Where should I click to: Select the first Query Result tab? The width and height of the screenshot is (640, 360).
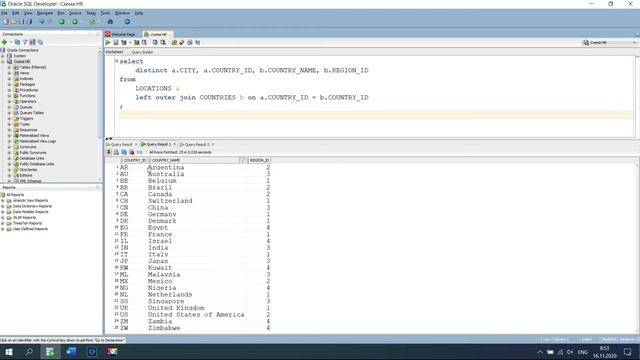(x=121, y=144)
